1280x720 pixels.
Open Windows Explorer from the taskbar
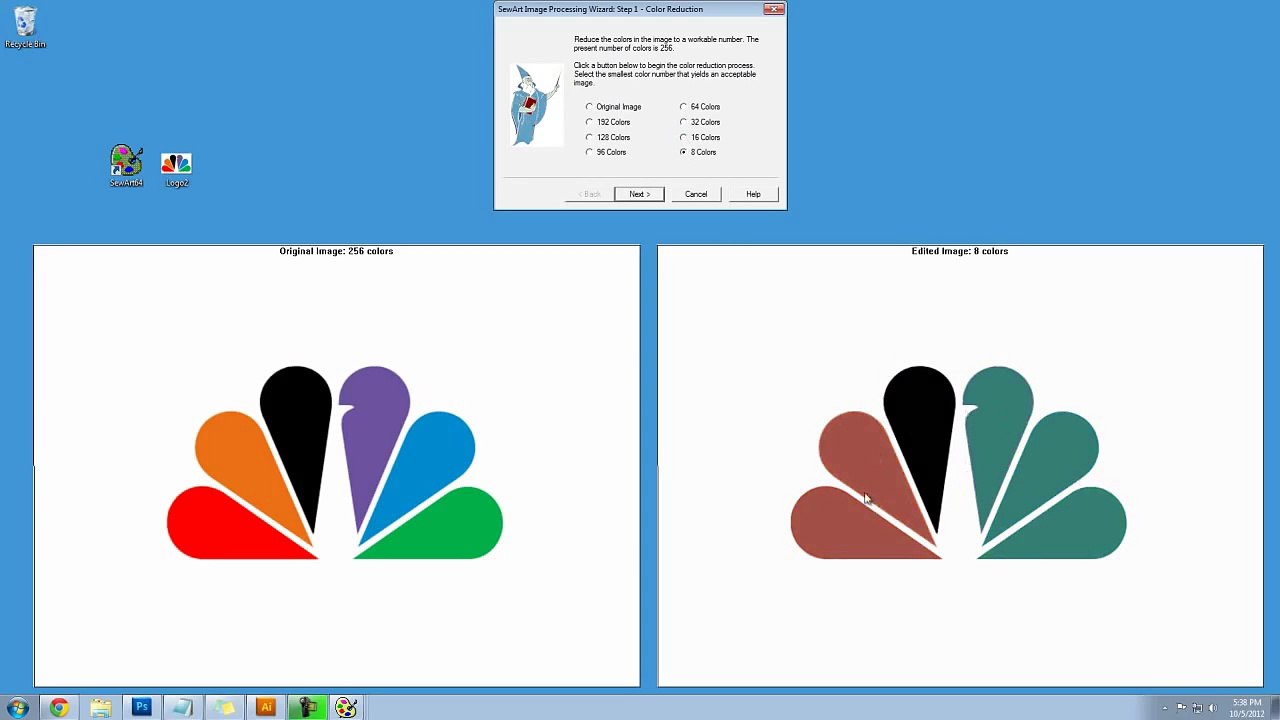coord(100,708)
